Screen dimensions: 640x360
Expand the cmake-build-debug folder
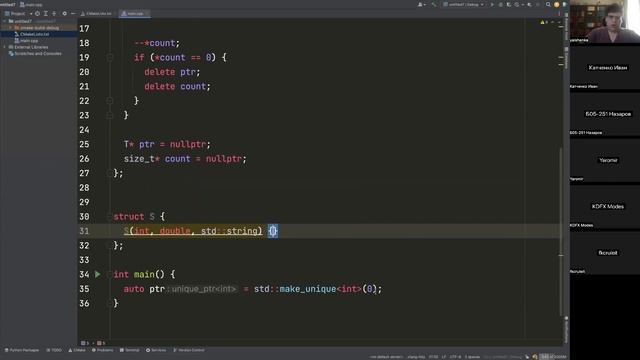[11, 28]
